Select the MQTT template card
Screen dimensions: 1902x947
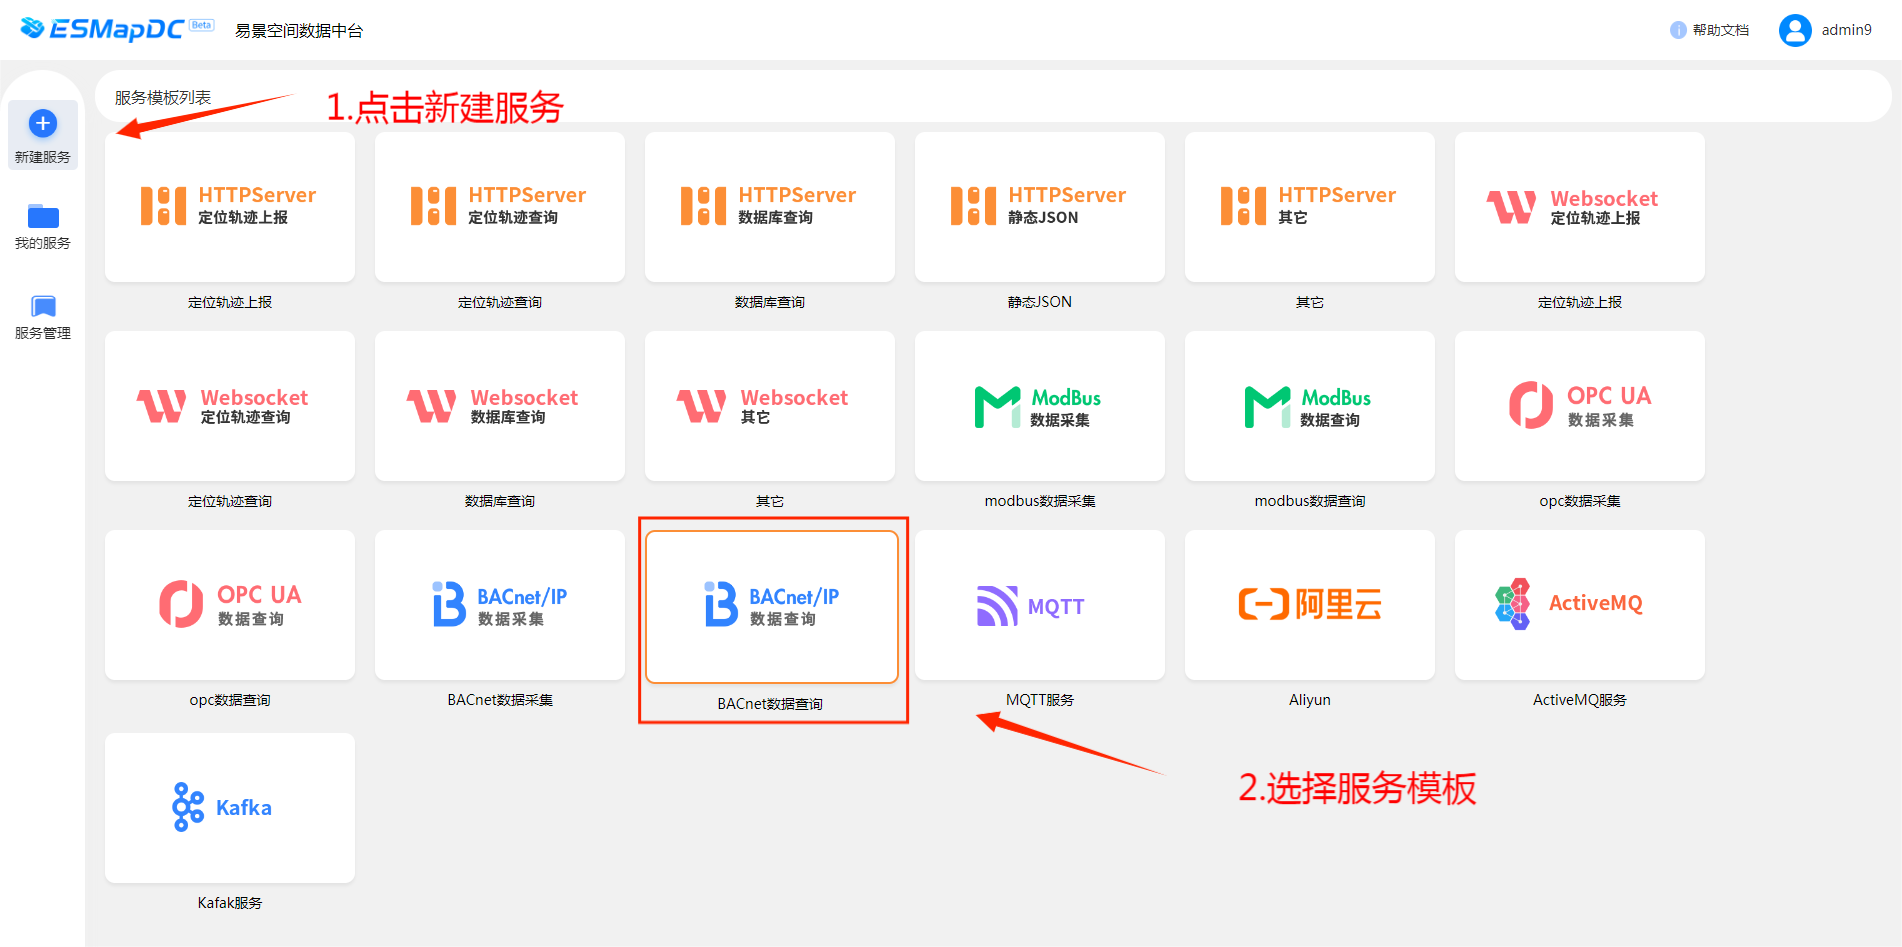click(1040, 605)
